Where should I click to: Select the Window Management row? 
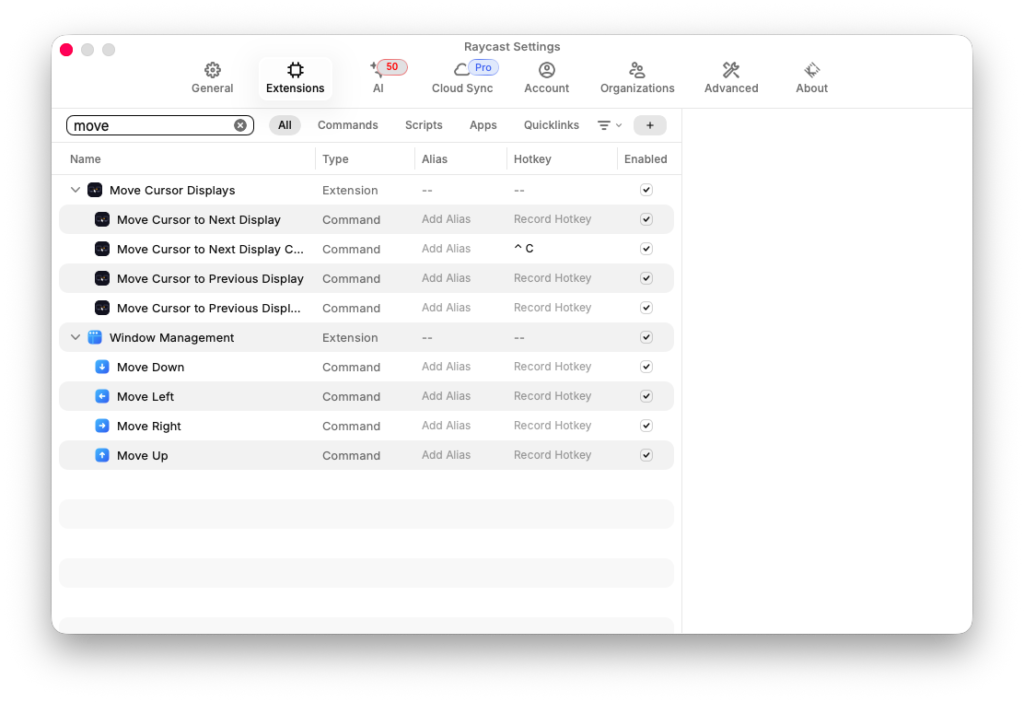tap(366, 338)
